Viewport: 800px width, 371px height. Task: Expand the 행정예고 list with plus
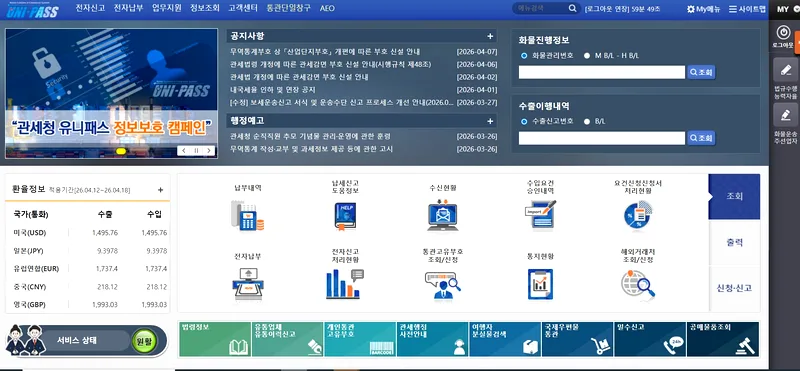(x=490, y=121)
